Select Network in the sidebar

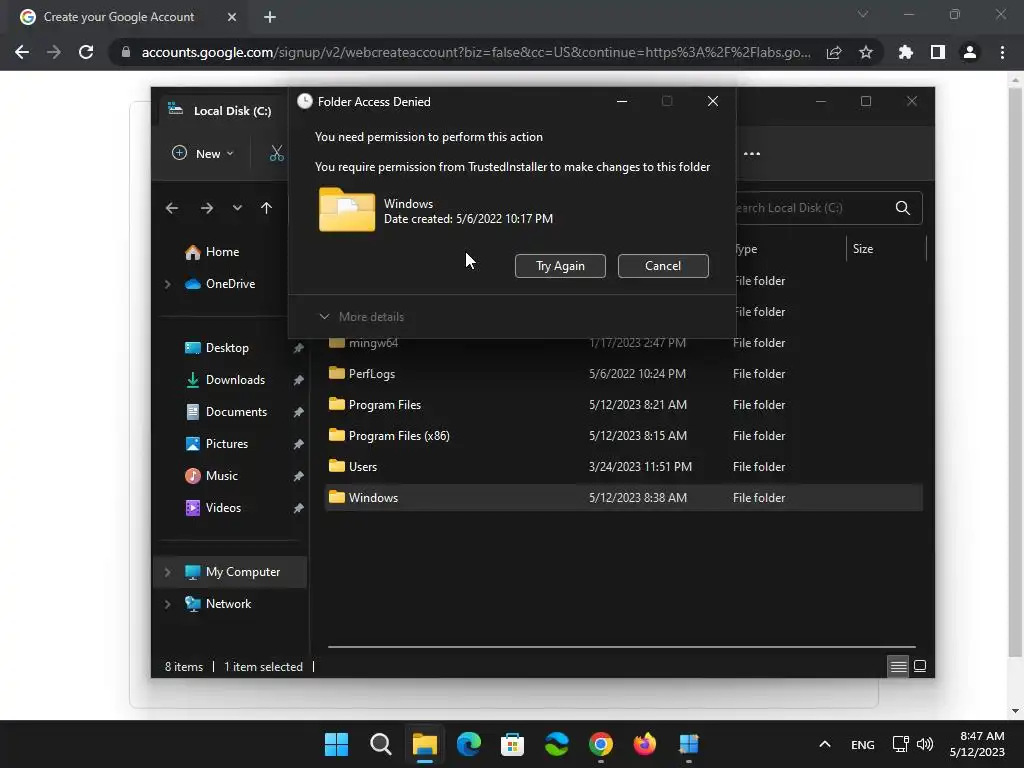tap(228, 604)
